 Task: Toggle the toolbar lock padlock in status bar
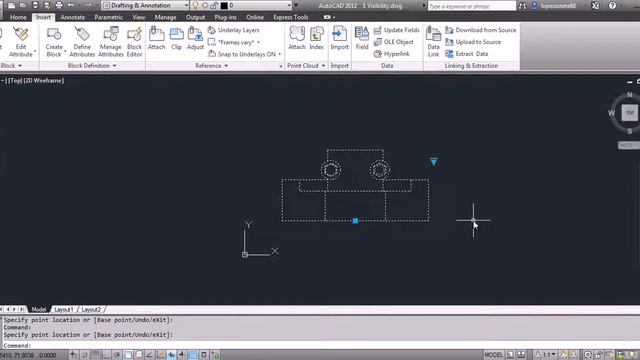click(x=599, y=355)
